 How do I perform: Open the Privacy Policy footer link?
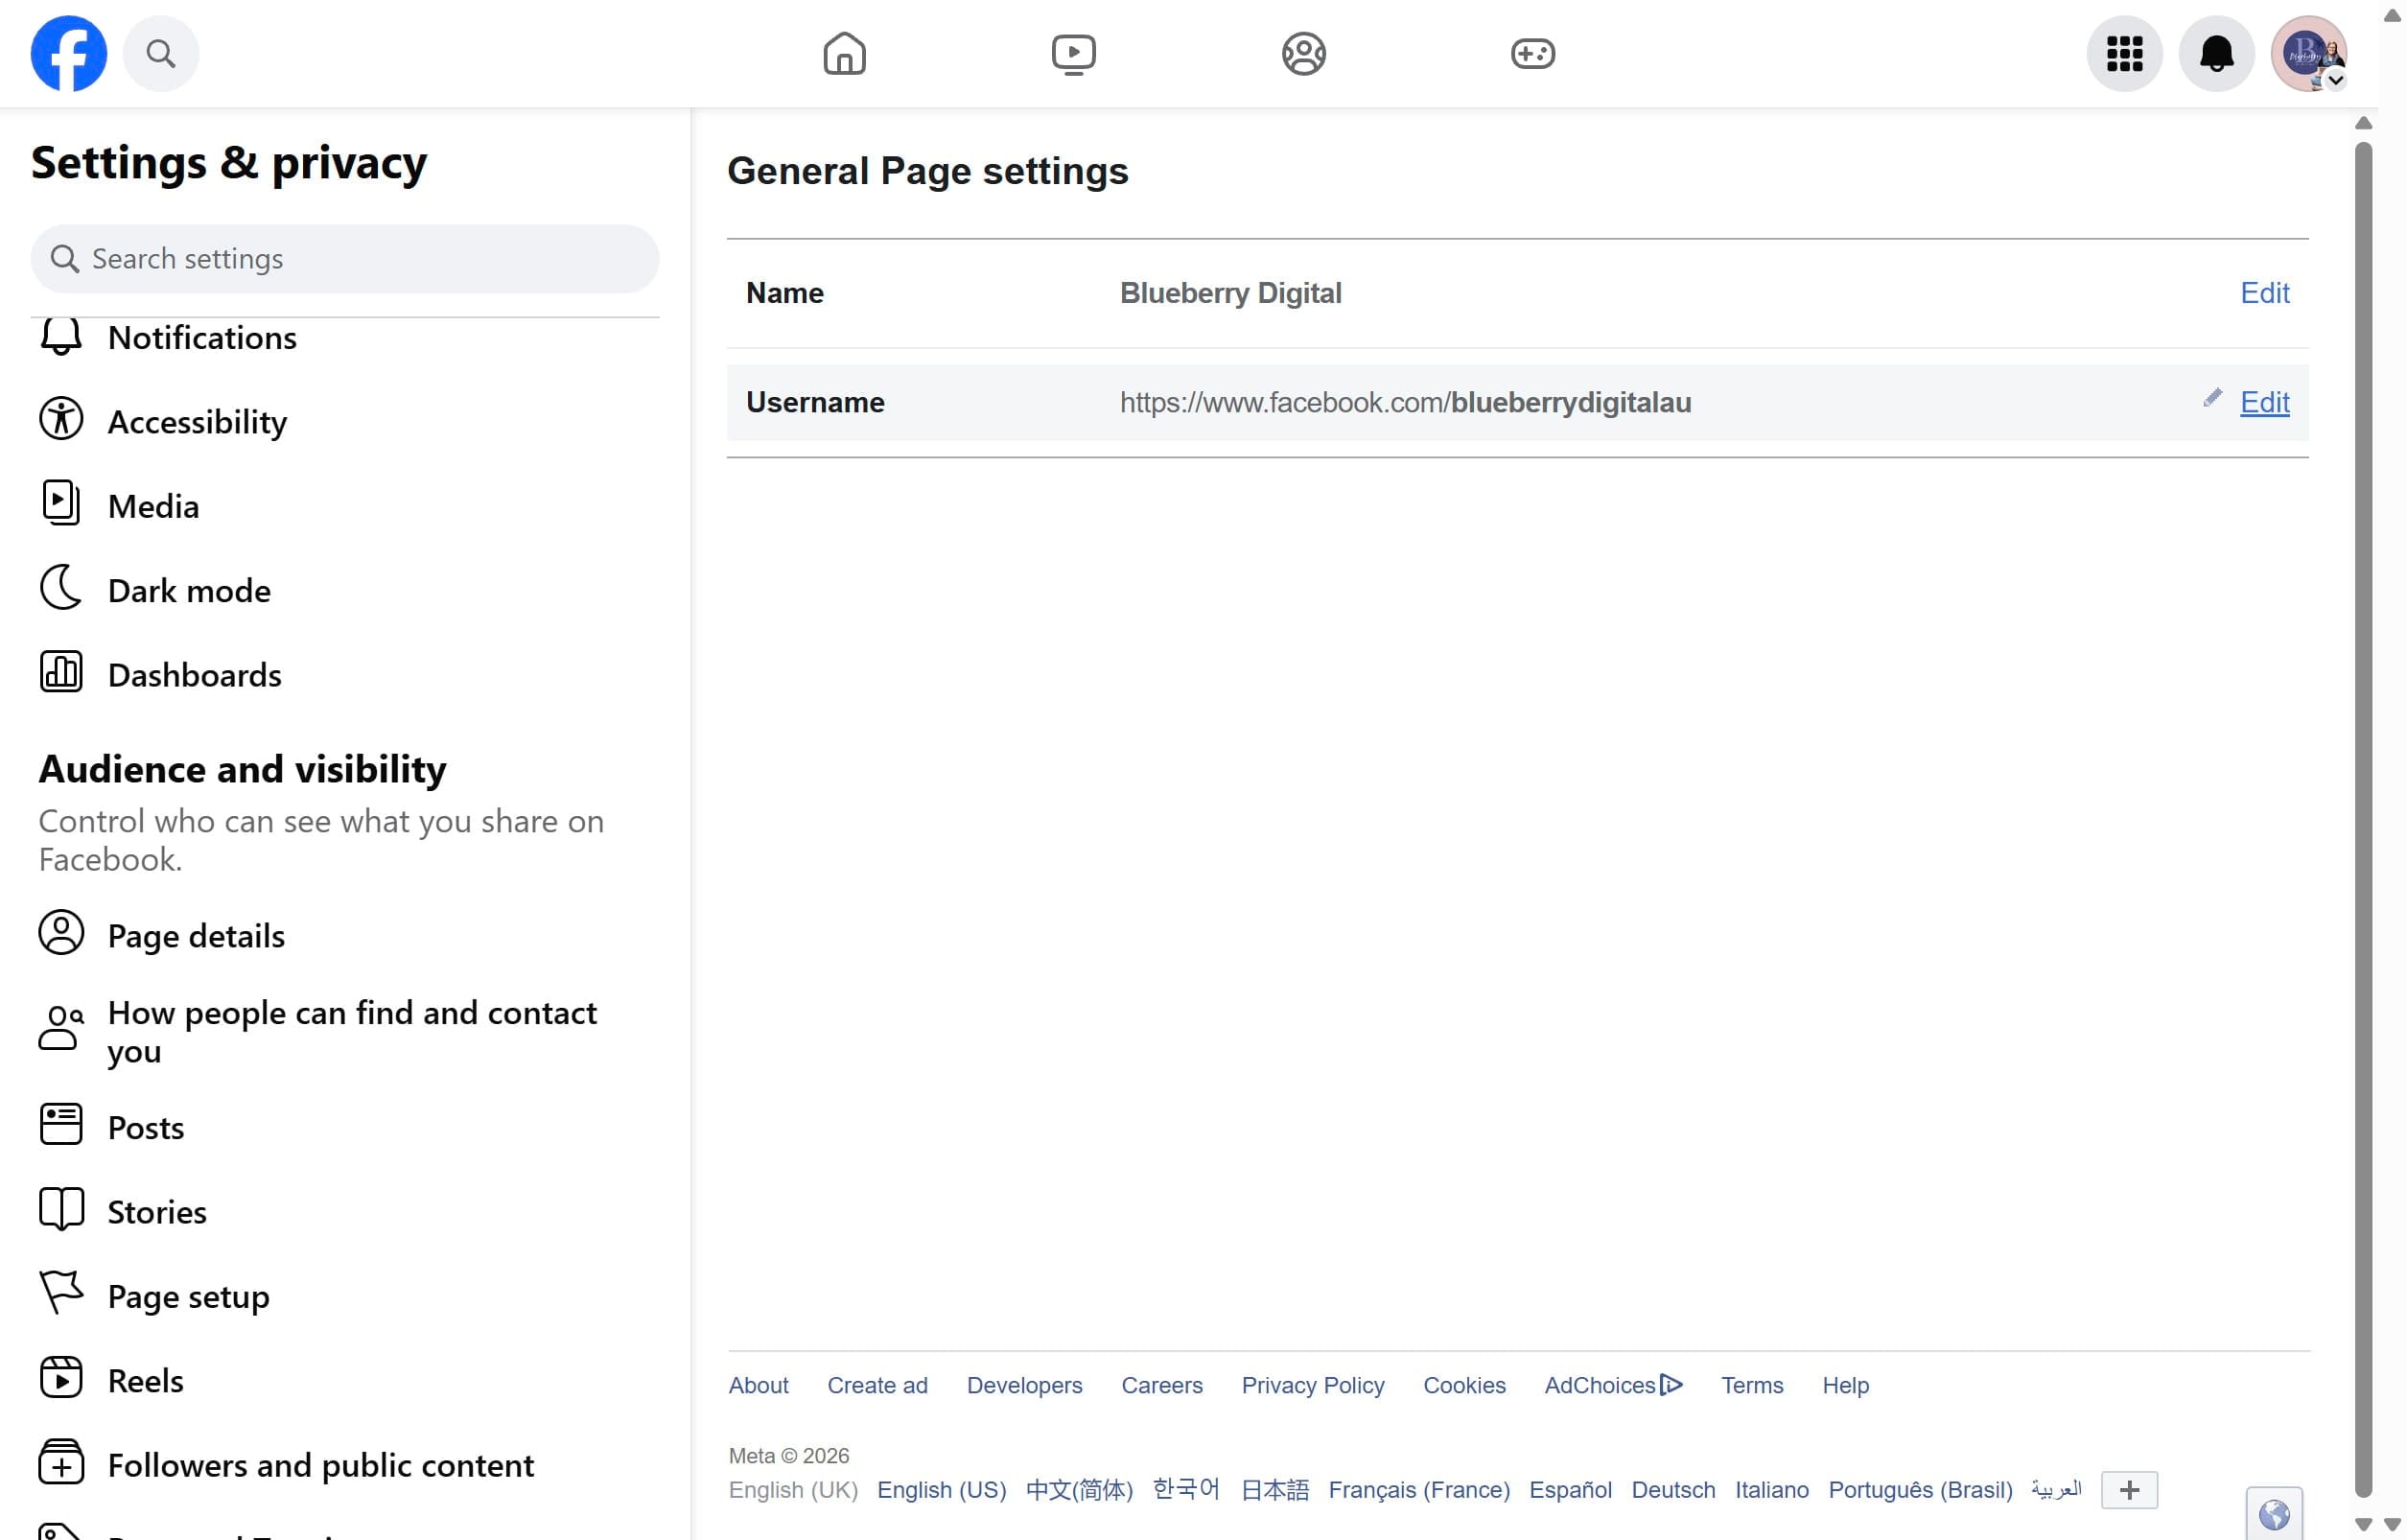1312,1385
